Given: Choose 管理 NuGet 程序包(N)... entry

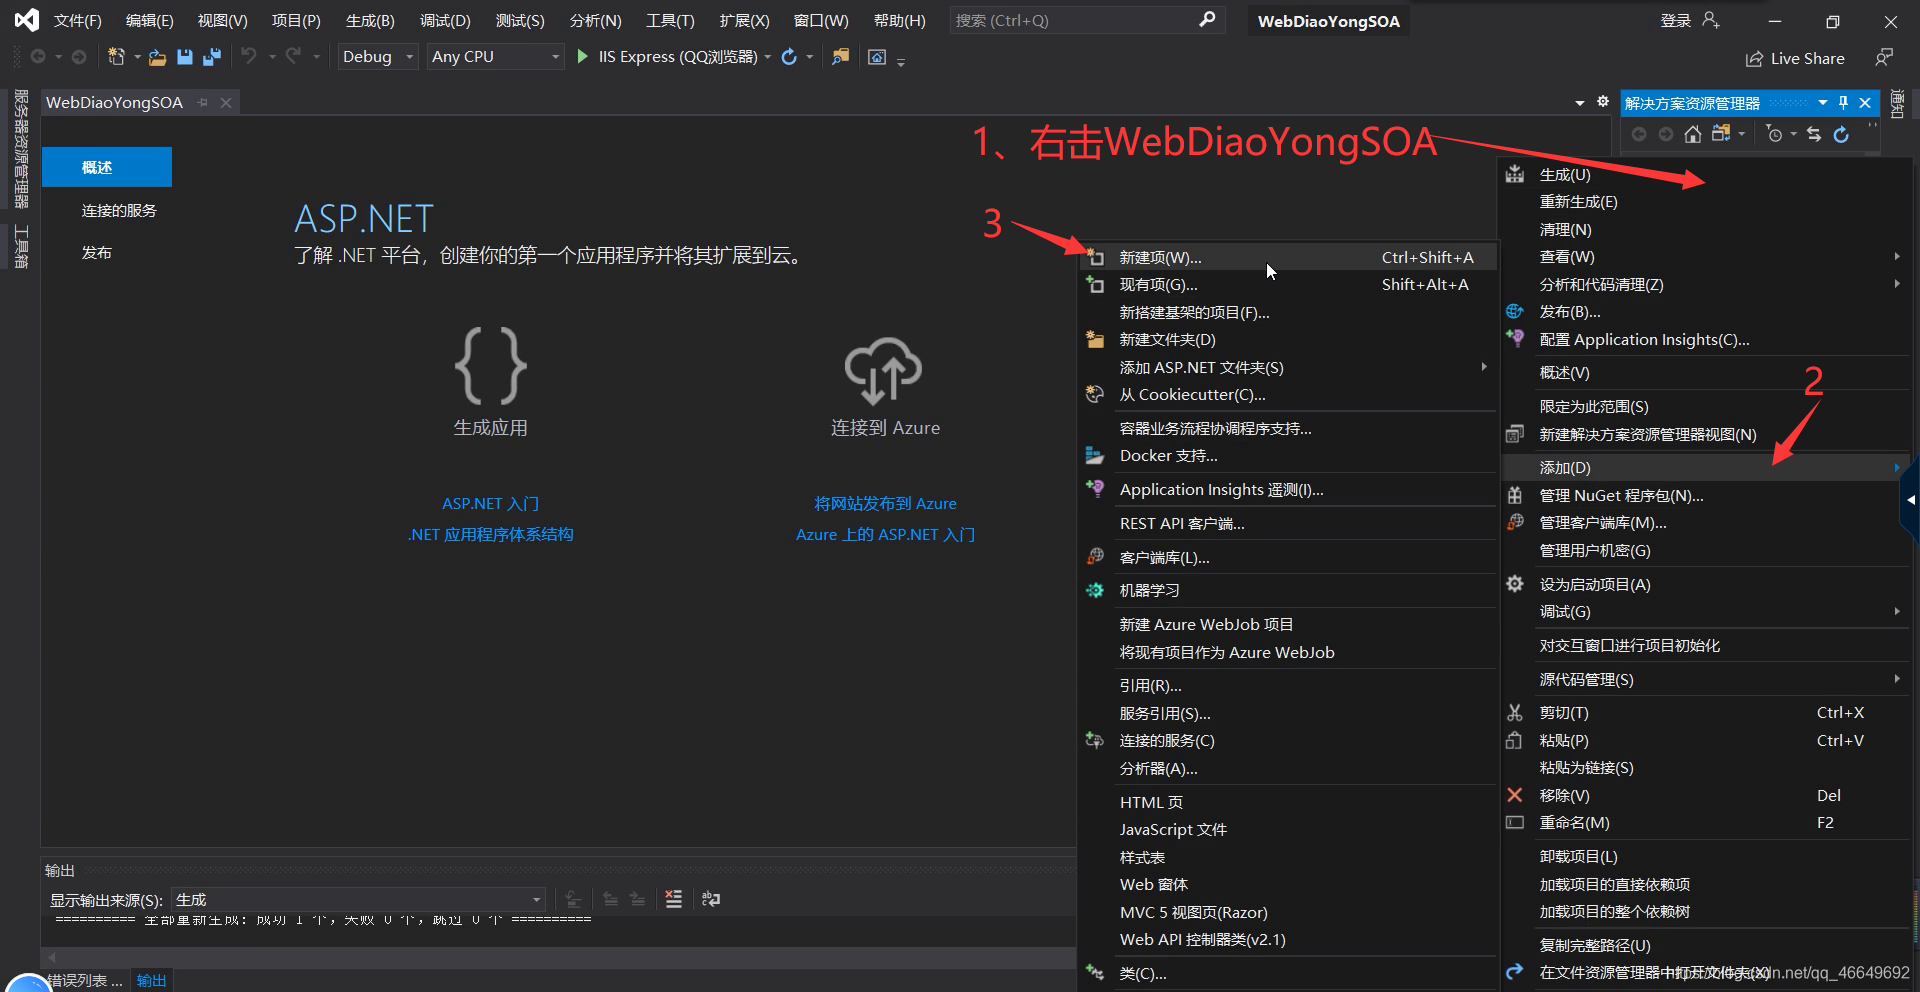Looking at the screenshot, I should [x=1706, y=496].
